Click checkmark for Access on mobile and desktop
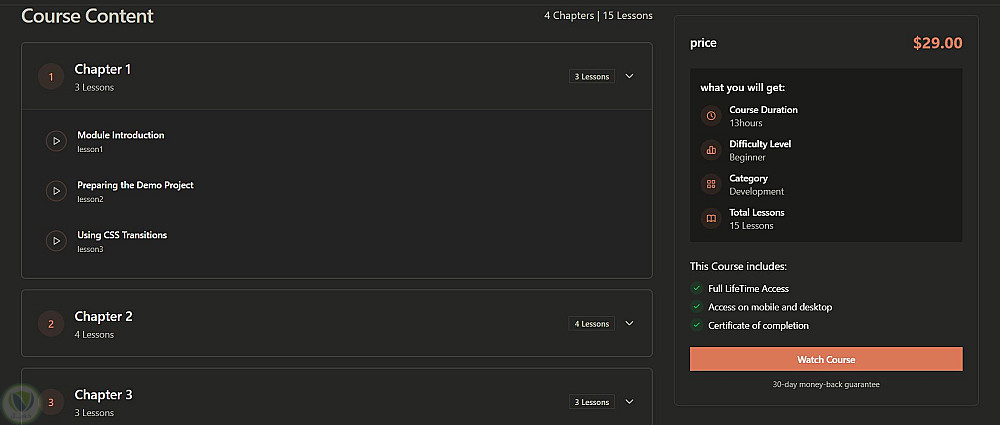 (x=696, y=307)
